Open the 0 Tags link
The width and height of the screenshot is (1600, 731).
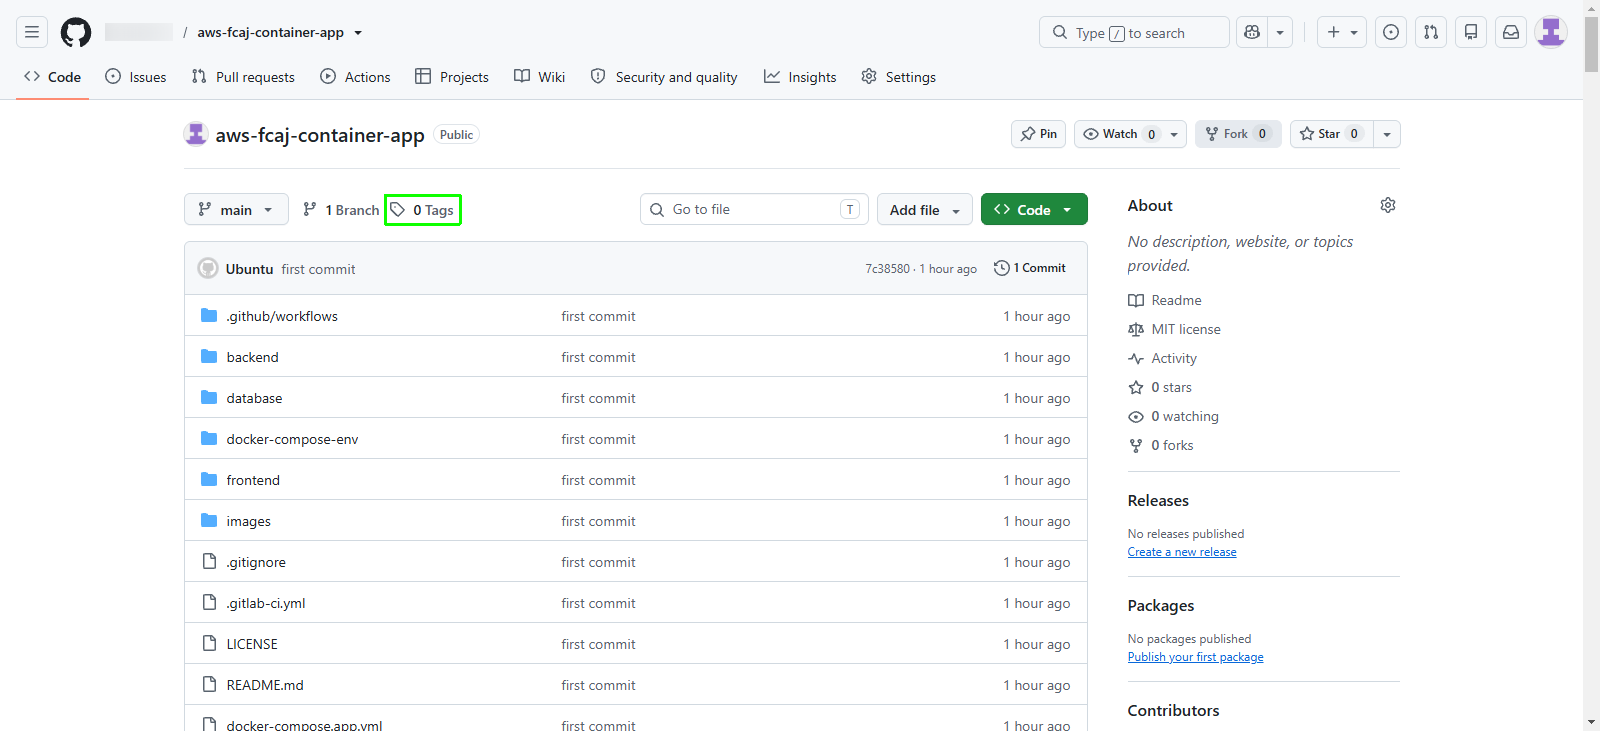tap(423, 210)
